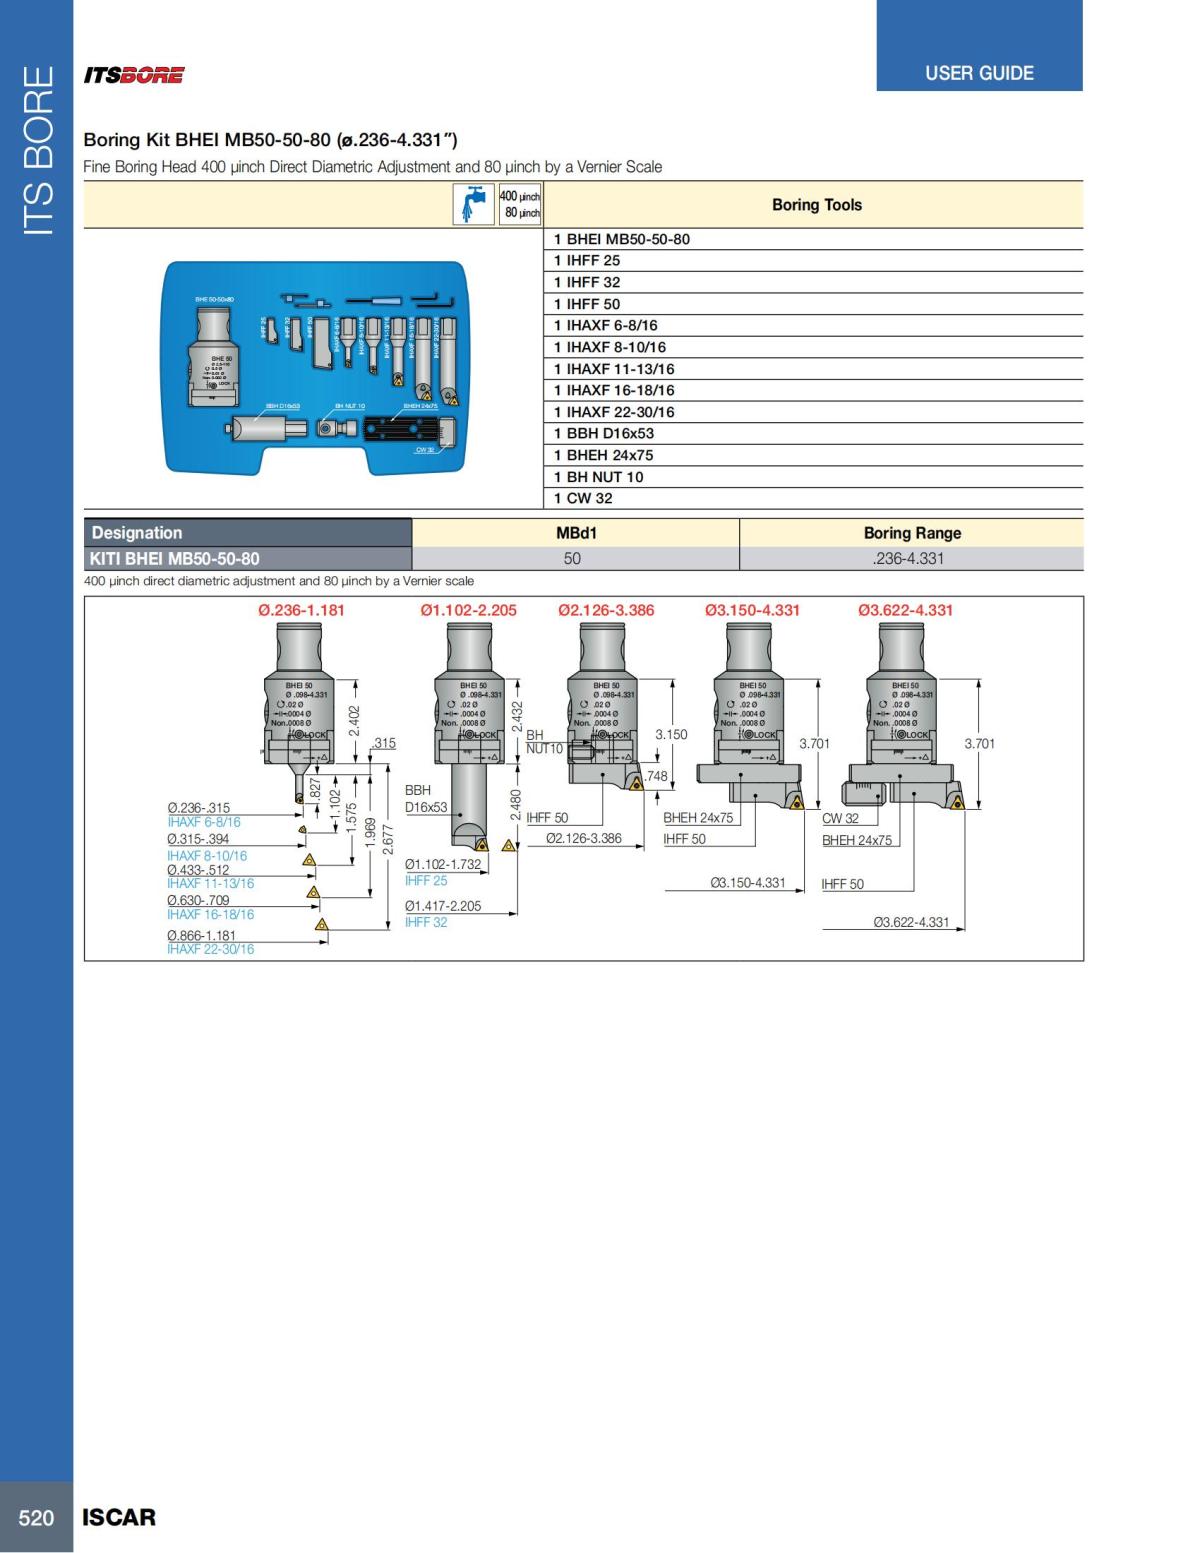Image resolution: width=1200 pixels, height=1553 pixels.
Task: Click the blue boring kit case image
Action: click(x=315, y=368)
